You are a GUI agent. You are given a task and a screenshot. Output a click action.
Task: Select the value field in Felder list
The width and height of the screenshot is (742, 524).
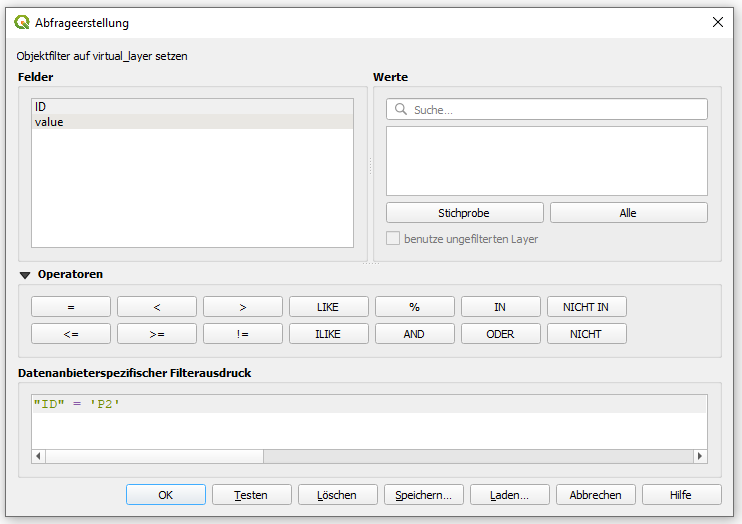pyautogui.click(x=192, y=122)
